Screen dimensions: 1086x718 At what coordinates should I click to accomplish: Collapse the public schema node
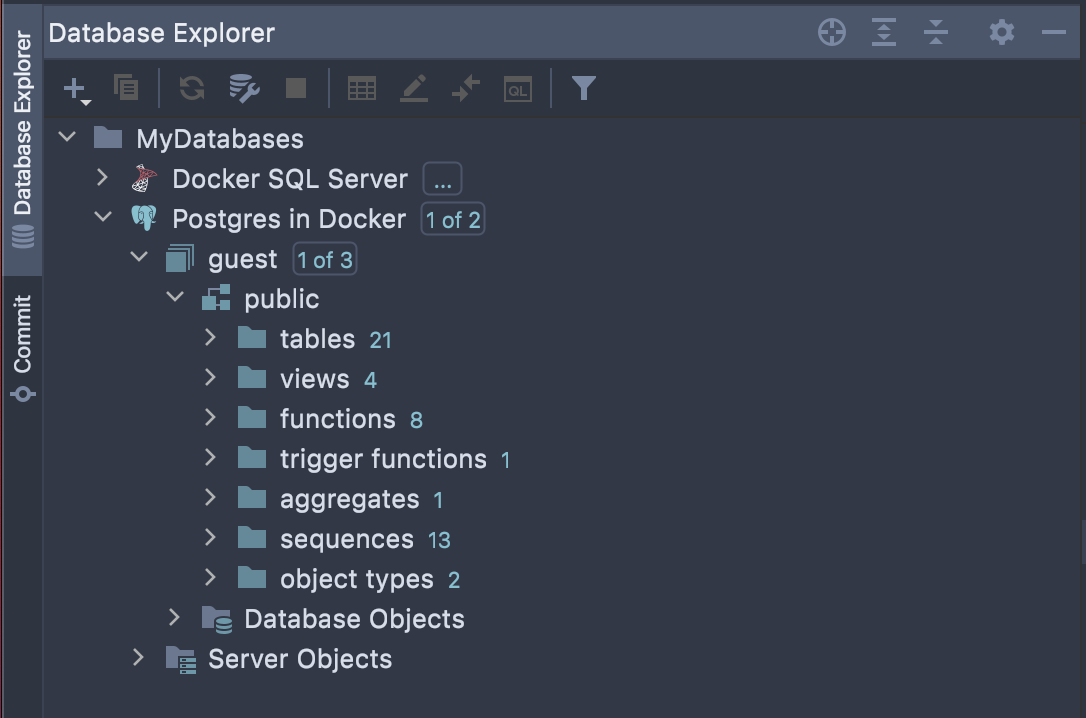click(x=175, y=297)
